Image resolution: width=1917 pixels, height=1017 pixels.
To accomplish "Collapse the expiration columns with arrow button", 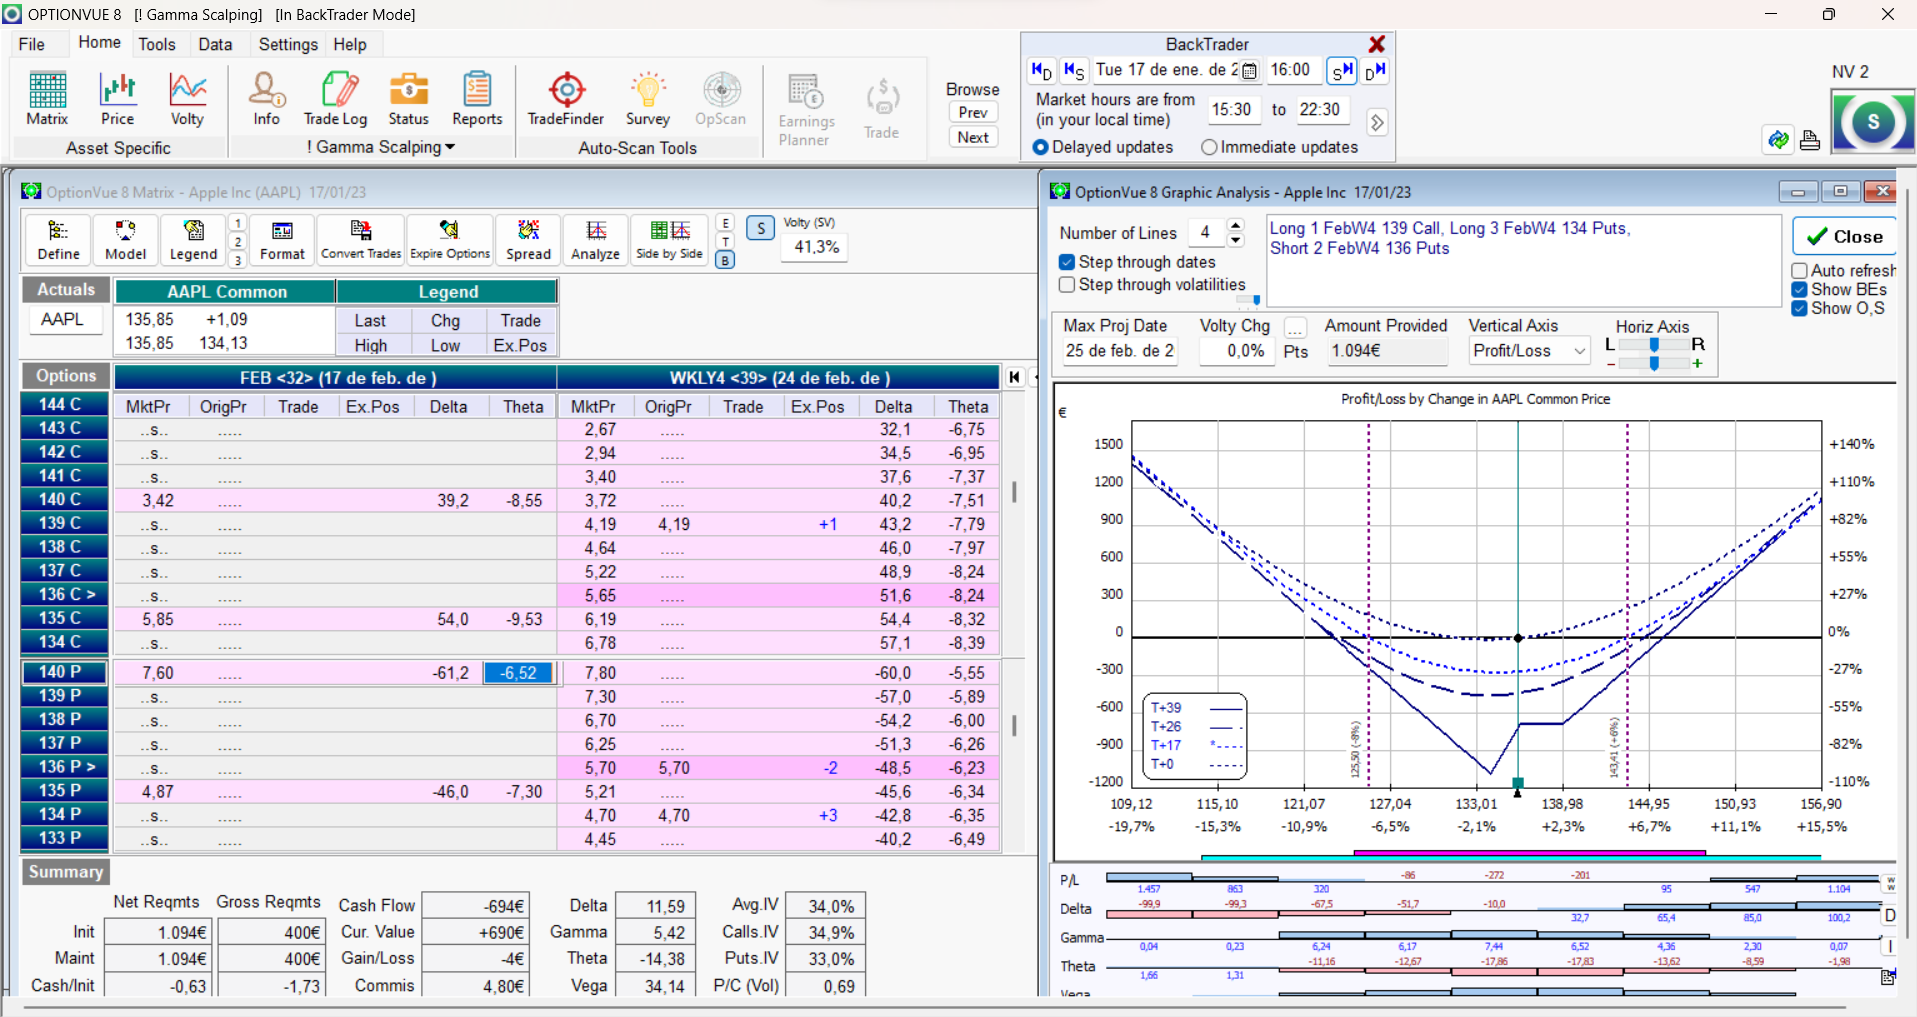I will (x=1014, y=377).
